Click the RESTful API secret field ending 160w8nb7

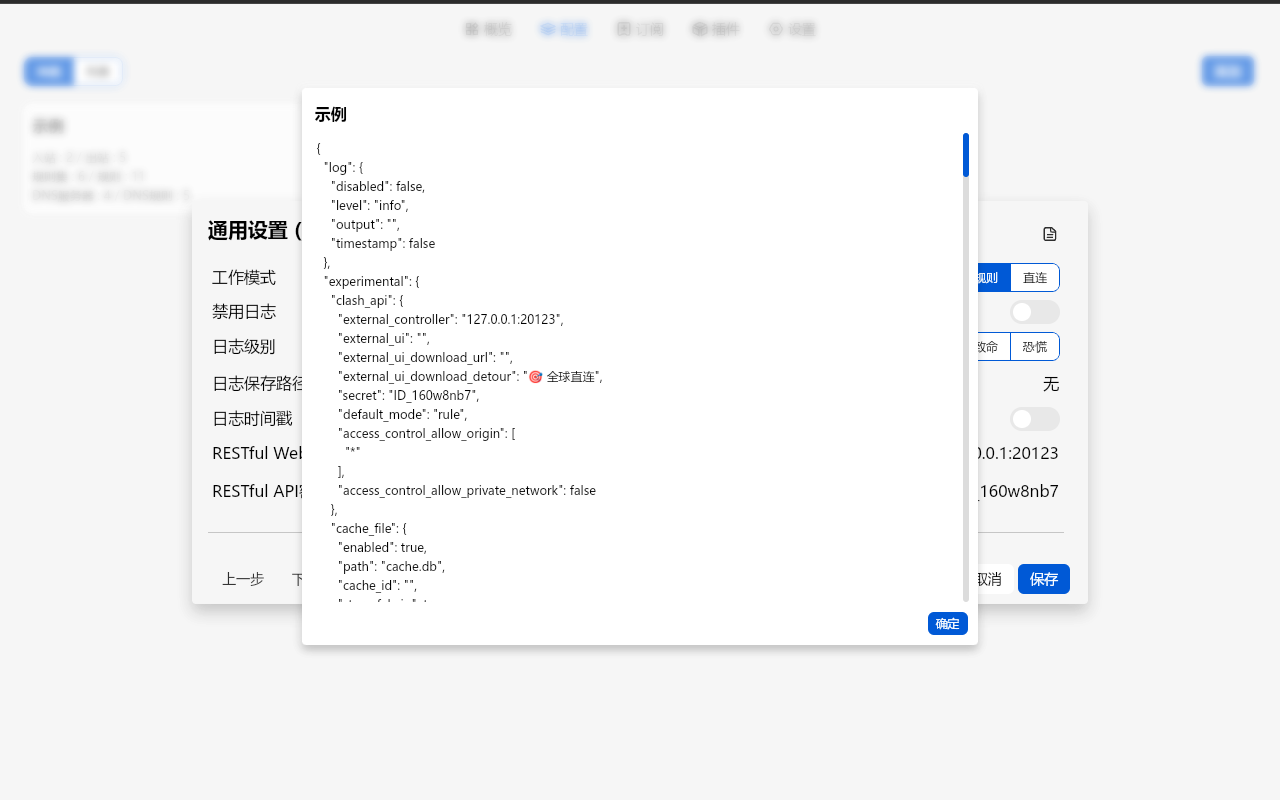[1019, 491]
